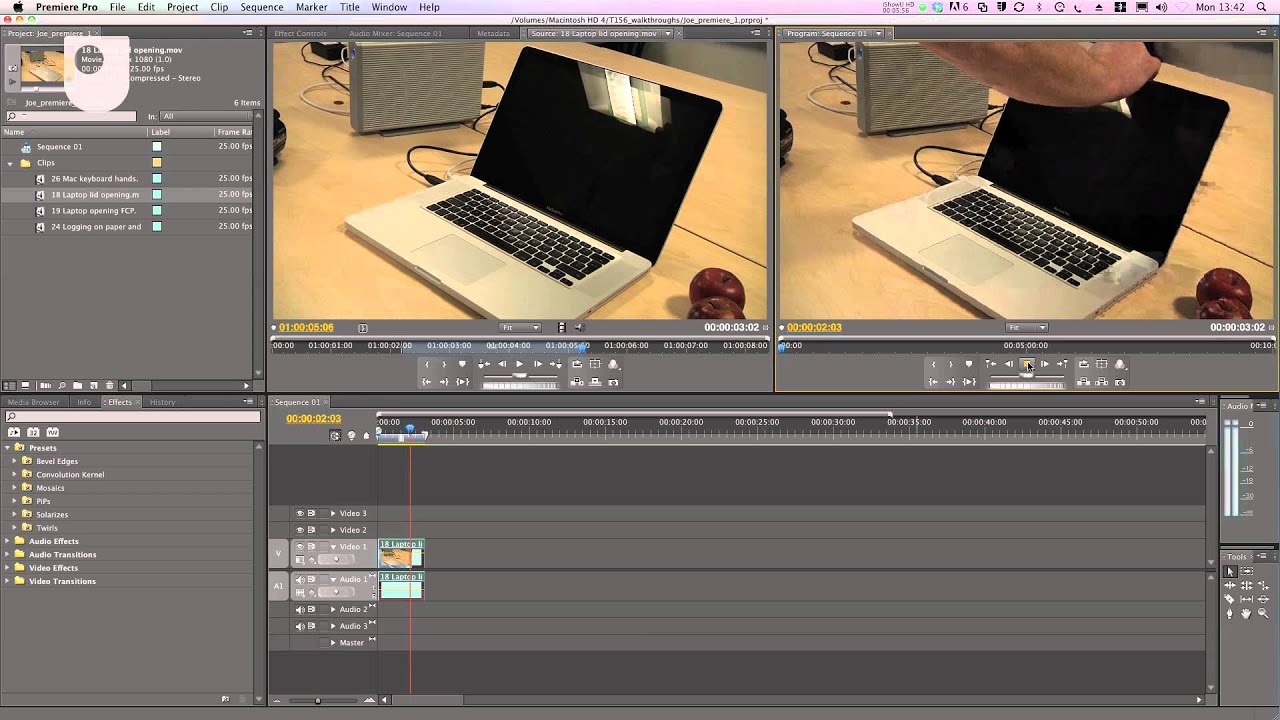Collapse the Presets folder

(x=8, y=447)
